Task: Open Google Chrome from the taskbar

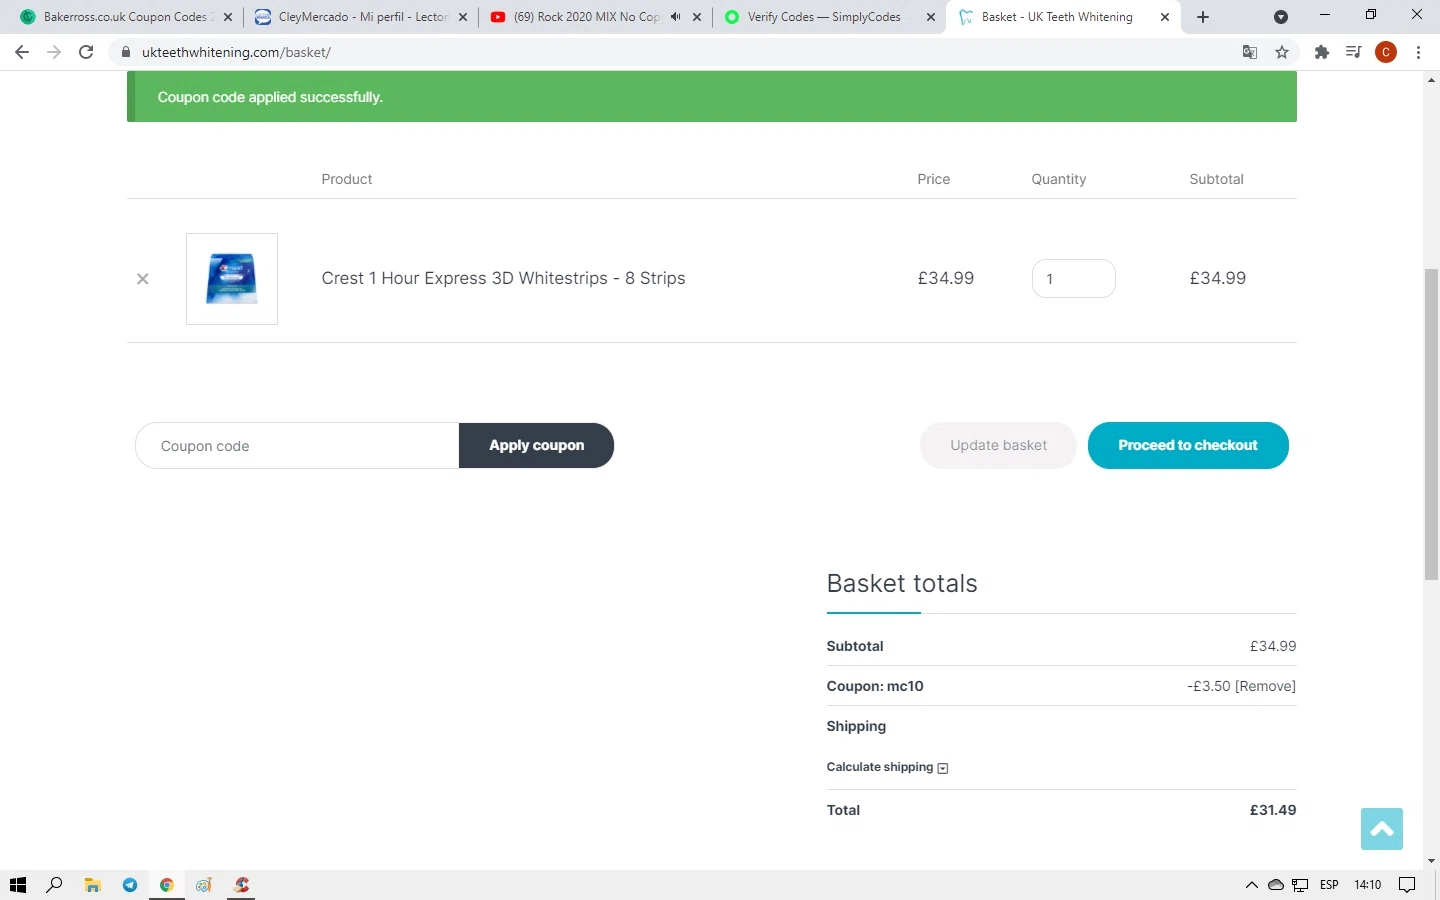Action: tap(167, 885)
